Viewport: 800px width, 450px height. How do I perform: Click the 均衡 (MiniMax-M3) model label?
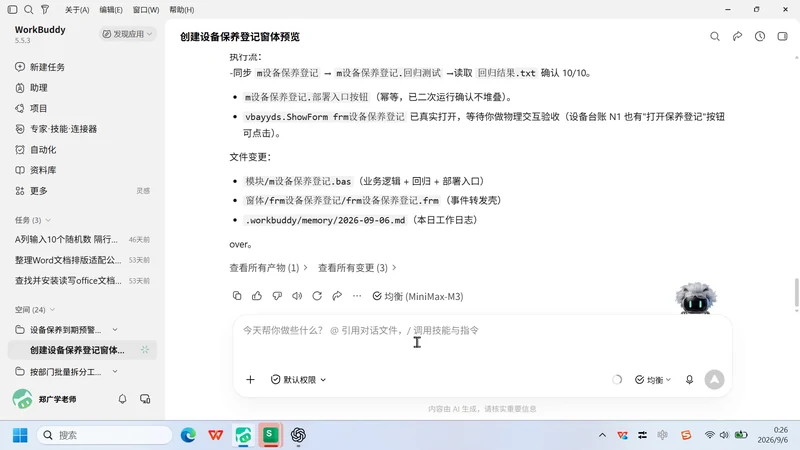[x=418, y=296]
